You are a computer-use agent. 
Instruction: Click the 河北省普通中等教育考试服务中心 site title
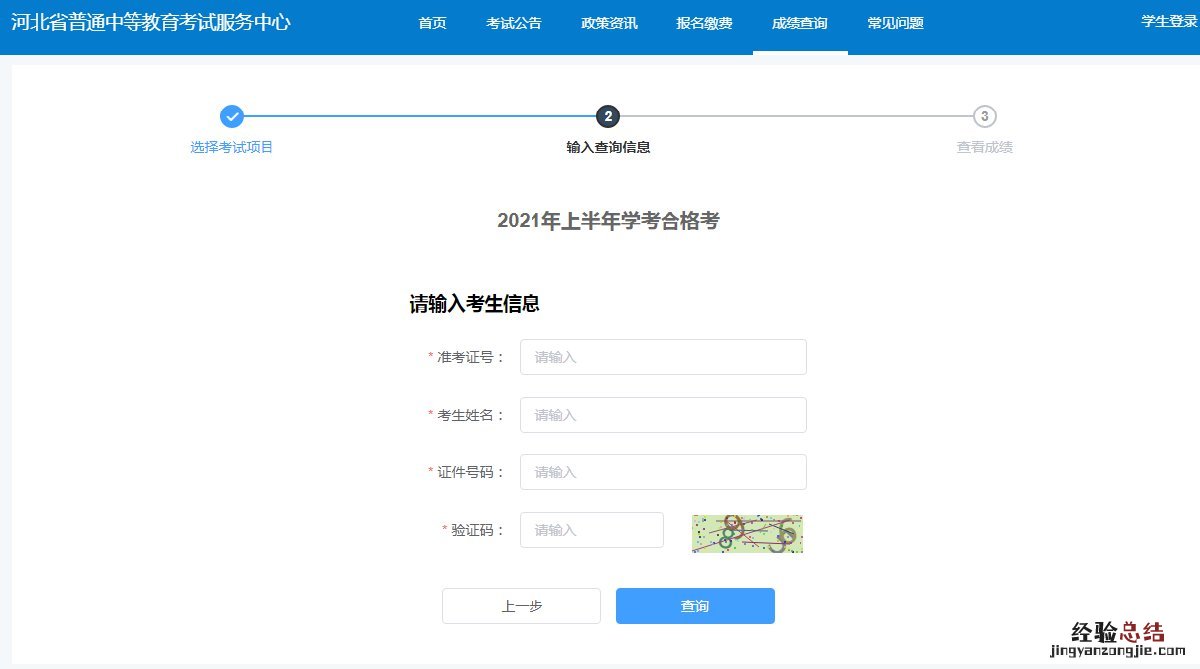(x=151, y=22)
